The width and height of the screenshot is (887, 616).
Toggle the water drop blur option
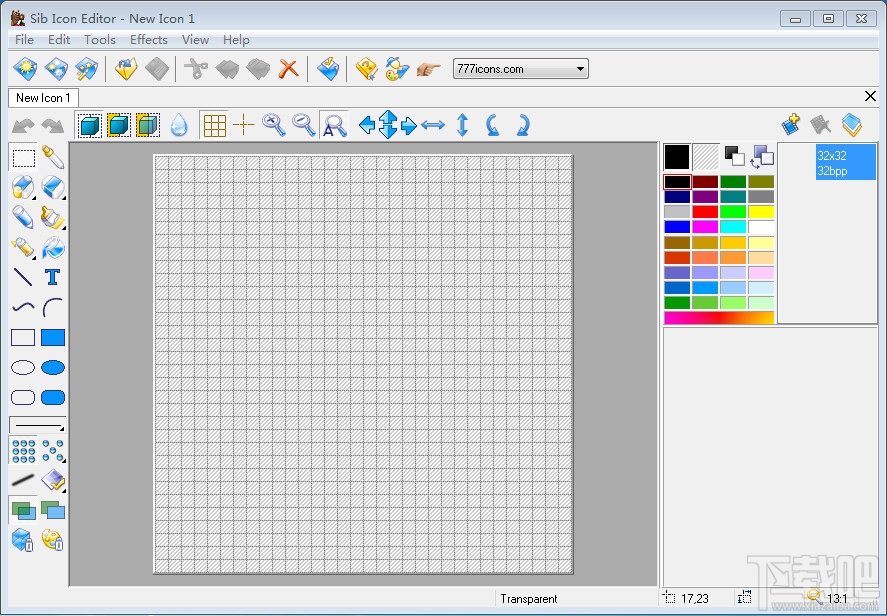(179, 125)
